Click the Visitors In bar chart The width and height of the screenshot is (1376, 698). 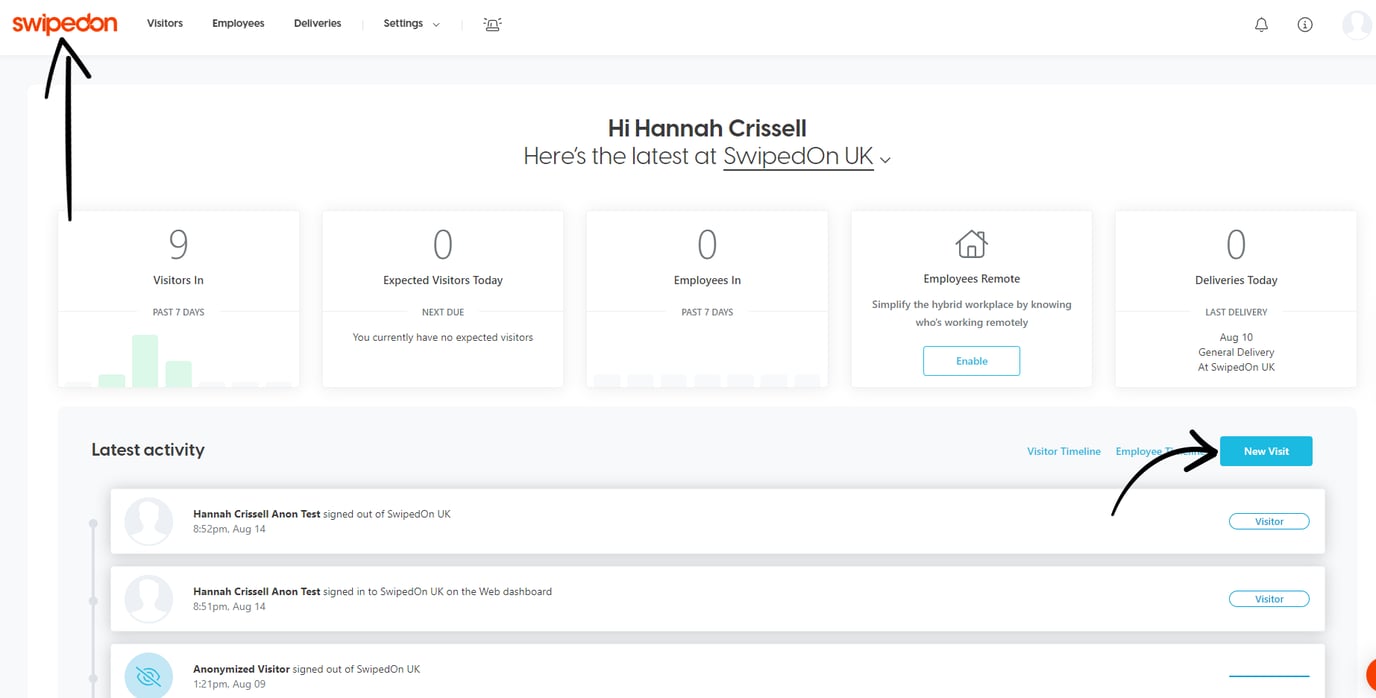(178, 361)
